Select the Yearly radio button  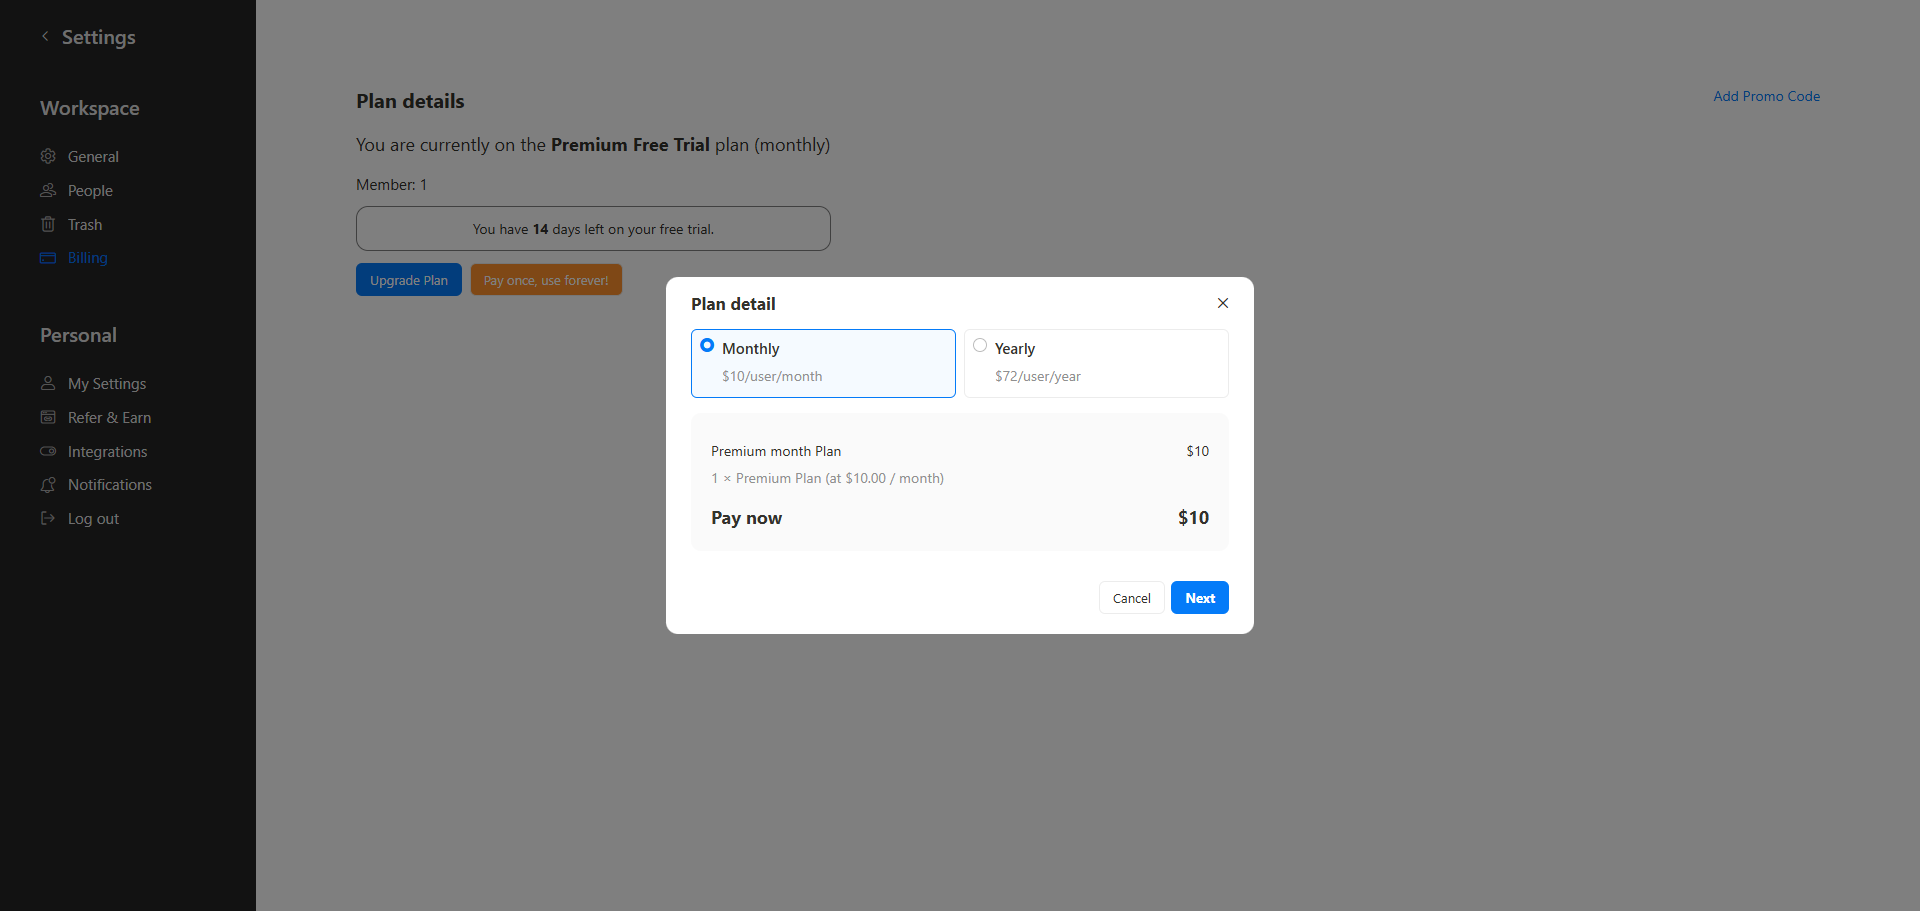[980, 346]
